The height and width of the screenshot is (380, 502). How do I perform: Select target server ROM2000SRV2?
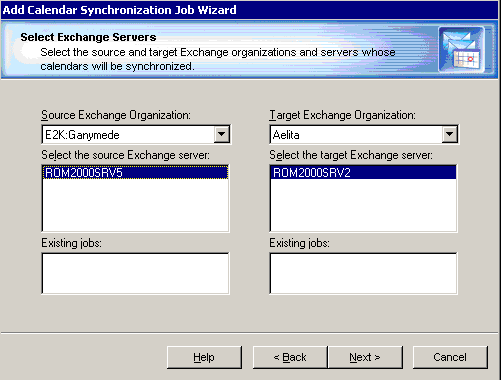click(363, 173)
